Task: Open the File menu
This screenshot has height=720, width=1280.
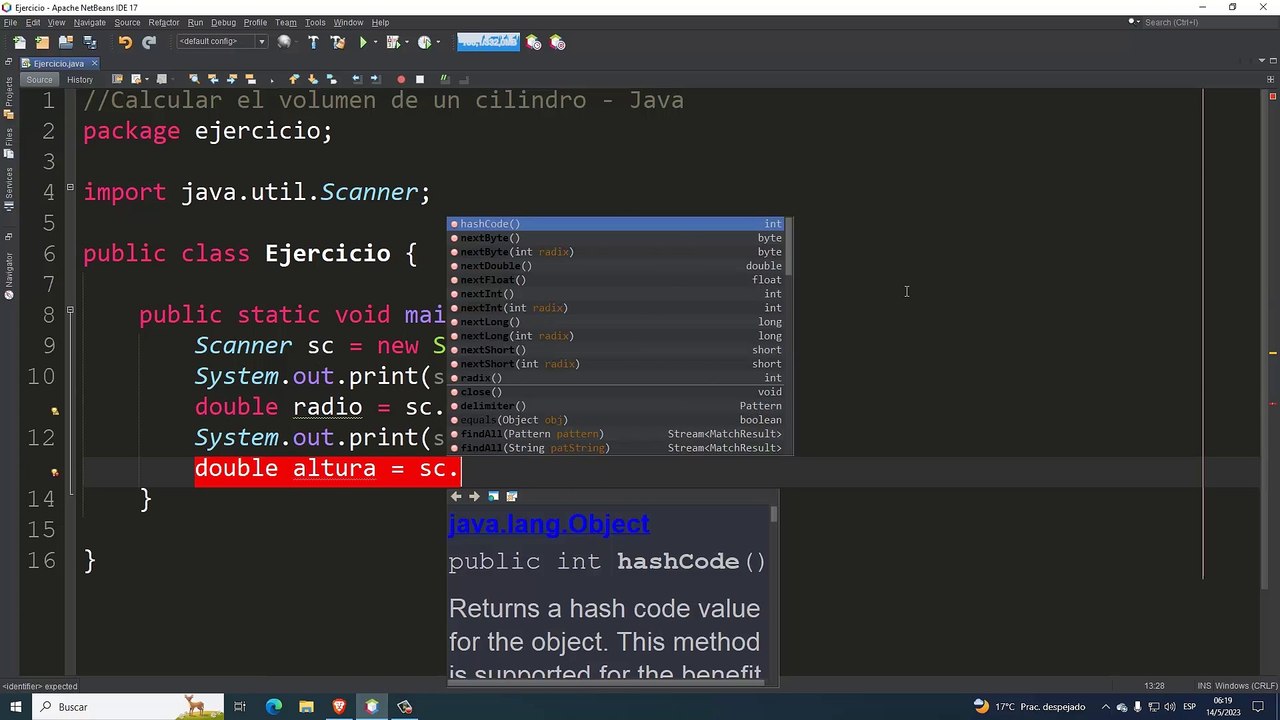Action: 10,22
